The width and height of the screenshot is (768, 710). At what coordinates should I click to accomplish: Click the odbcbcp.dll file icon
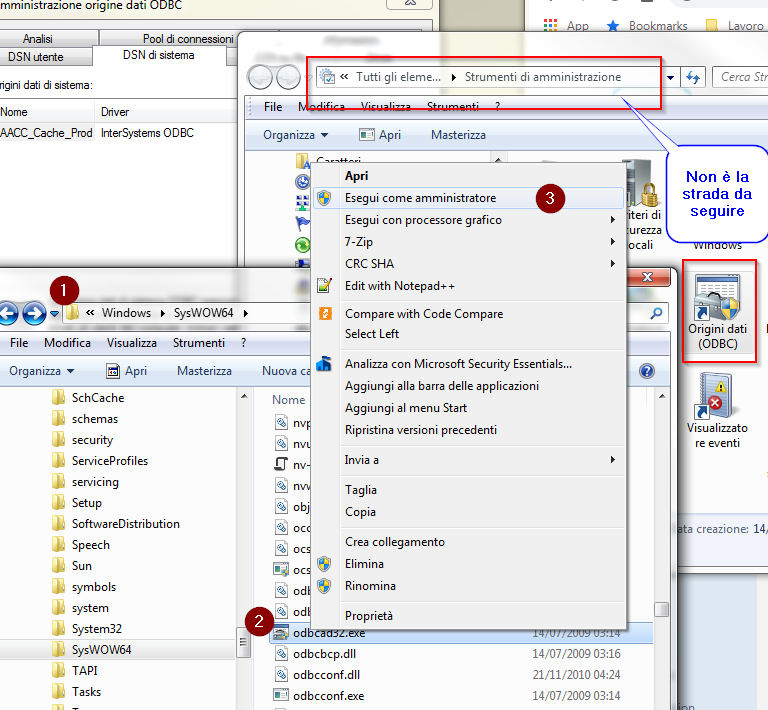[281, 654]
